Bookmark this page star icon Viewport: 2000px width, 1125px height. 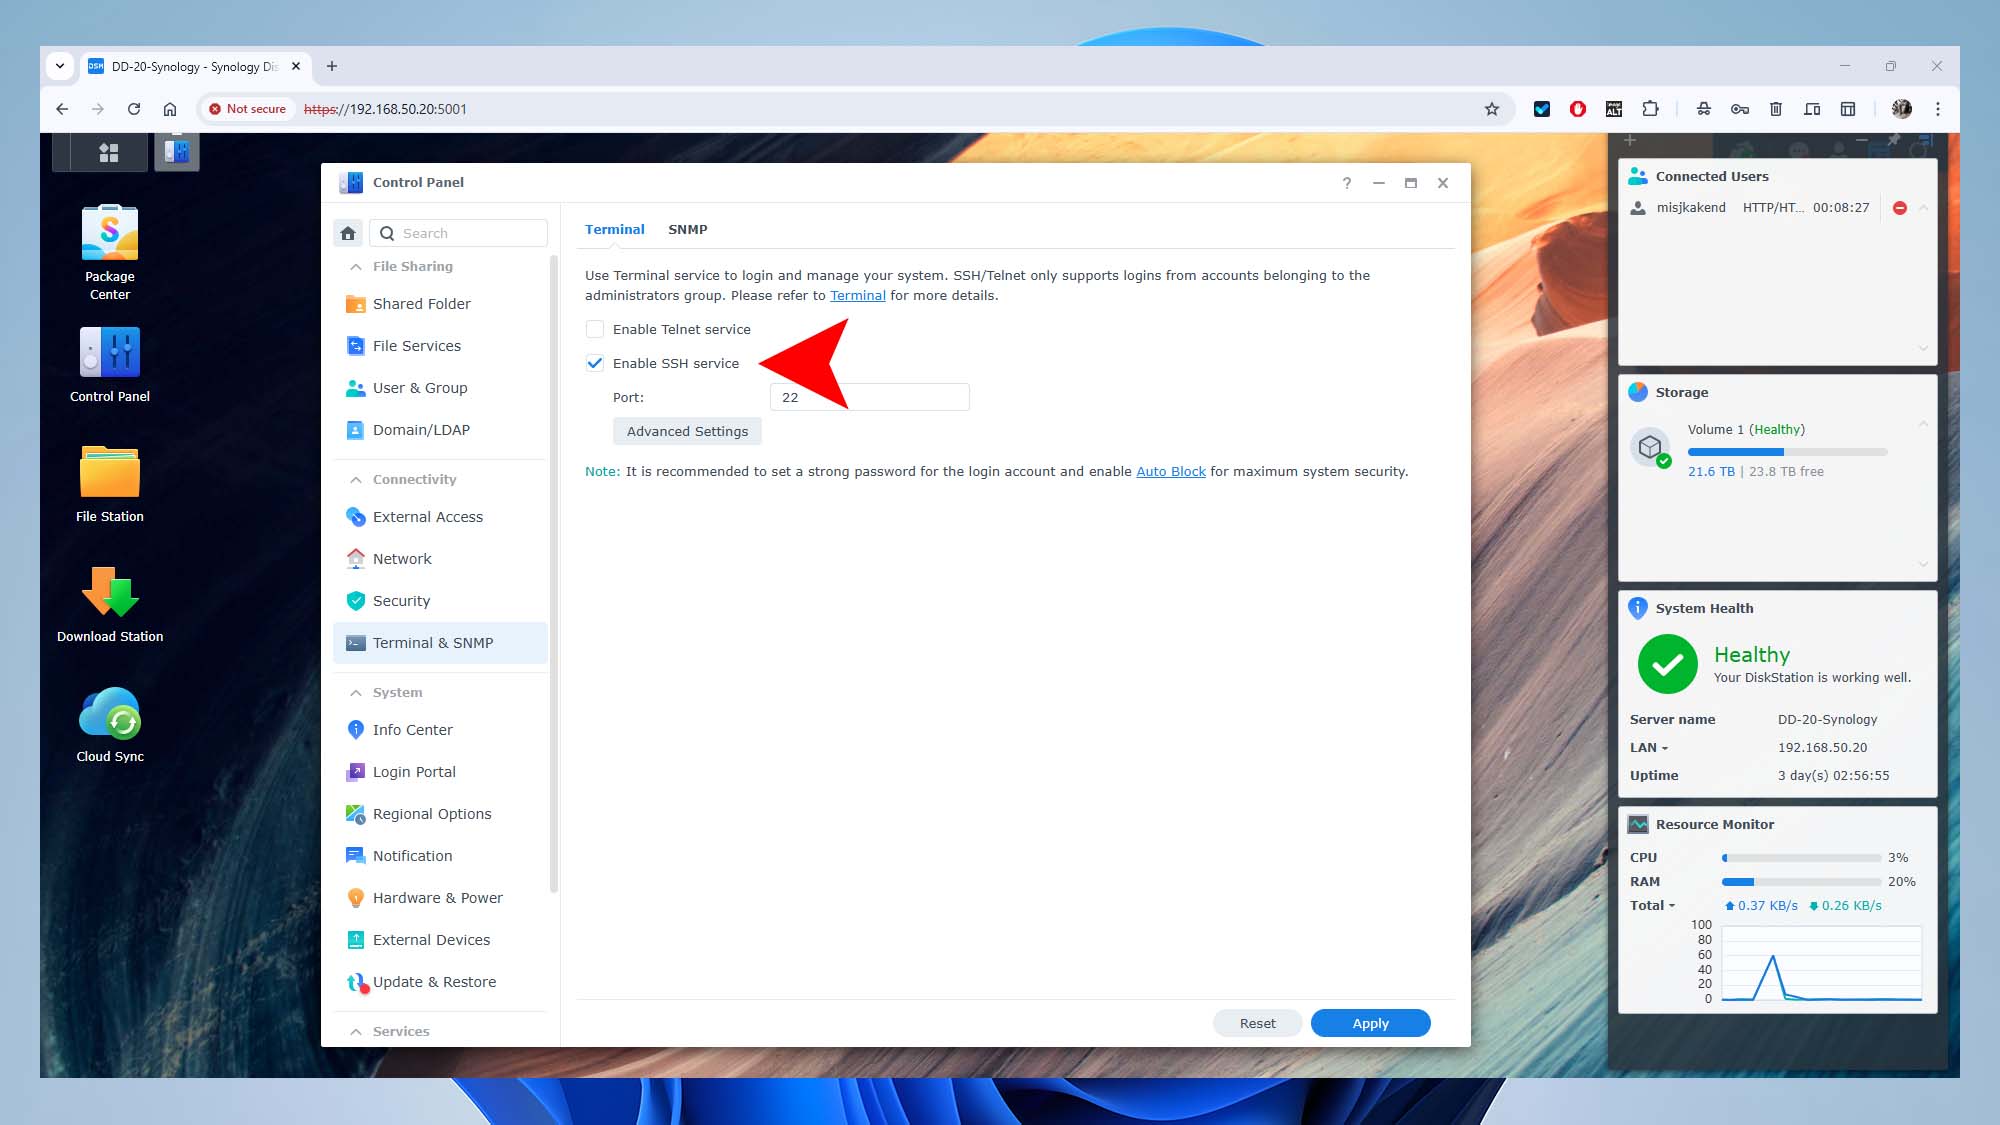pos(1492,109)
